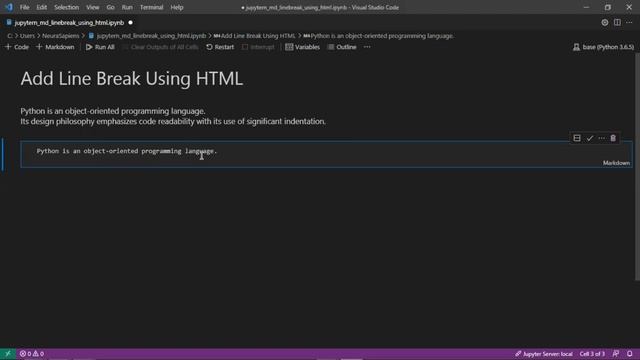Click the feedback icon in the status bar
This screenshot has height=360, width=640.
[x=616, y=354]
